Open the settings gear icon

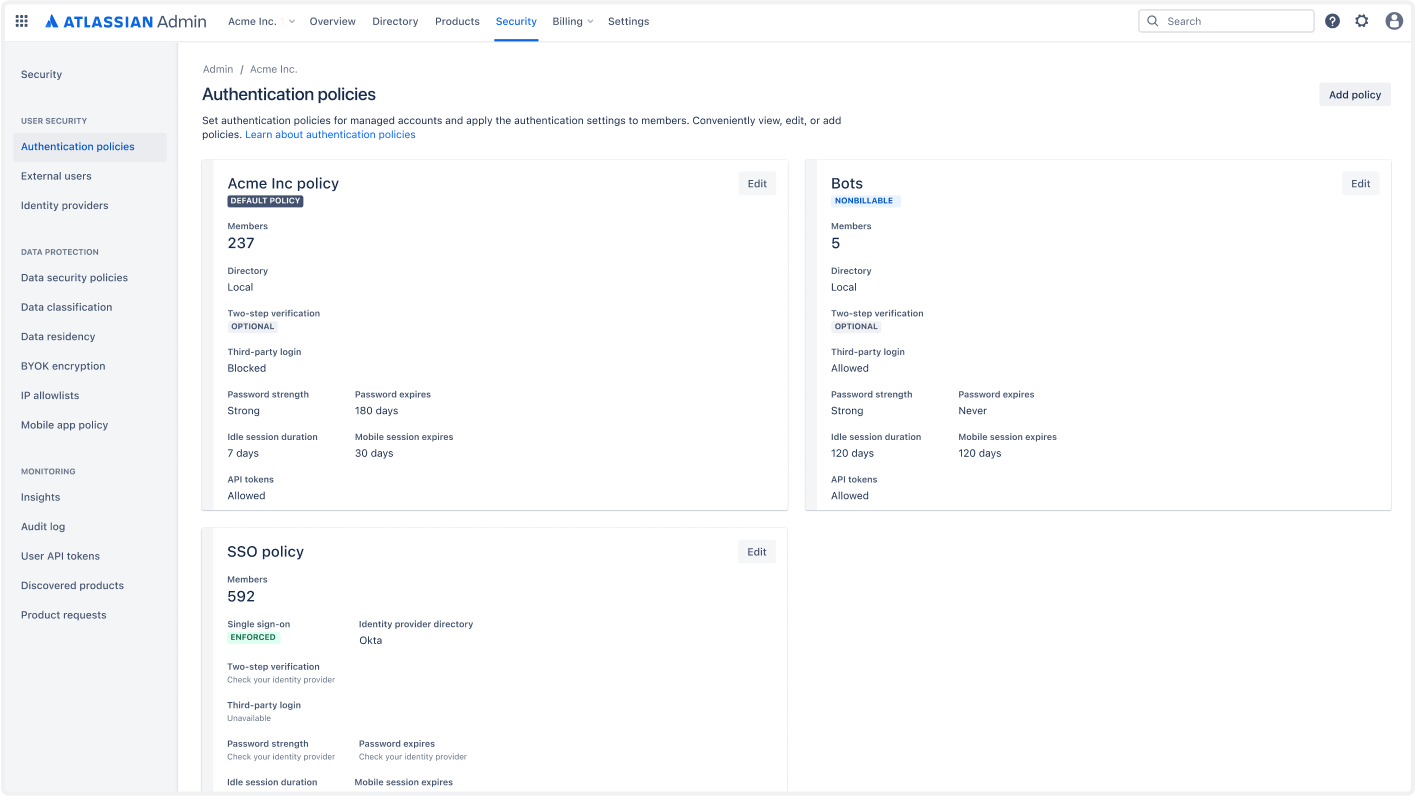point(1362,20)
